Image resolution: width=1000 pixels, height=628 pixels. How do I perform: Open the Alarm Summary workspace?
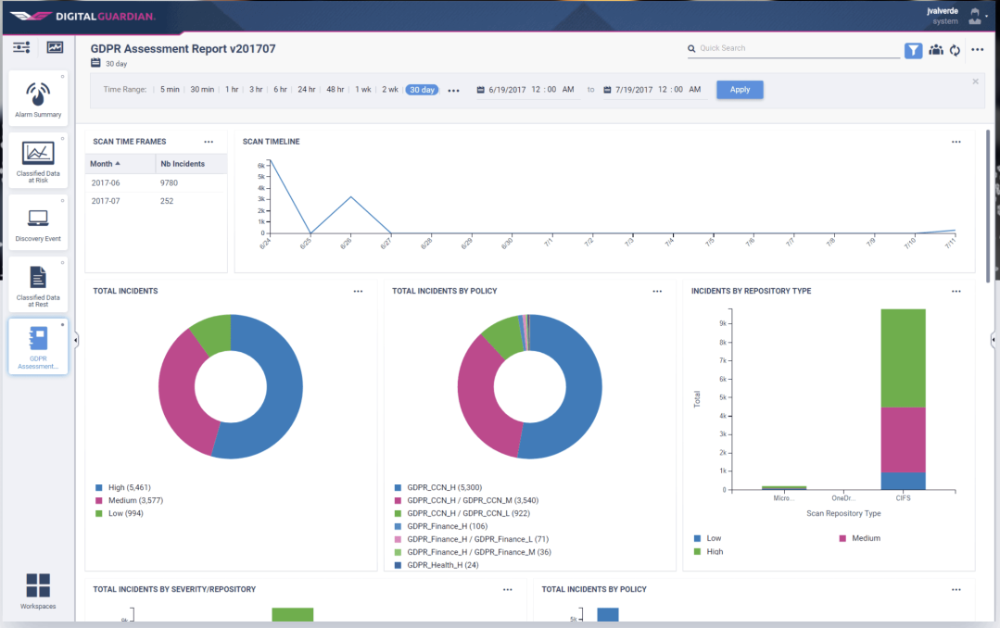(x=38, y=100)
